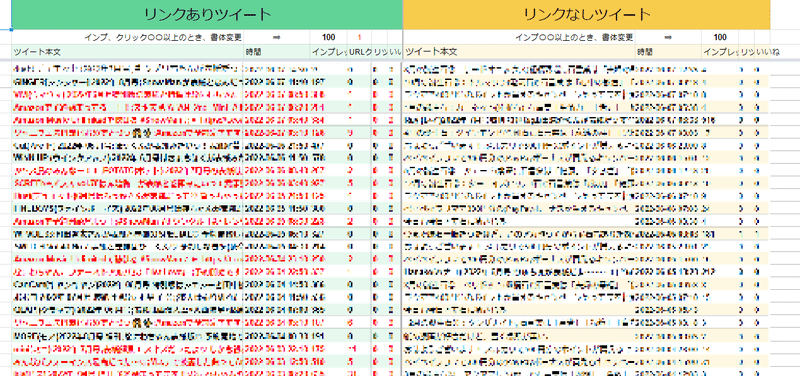Click the ツイート本文 column header in link section
Image resolution: width=800 pixels, height=376 pixels.
point(128,52)
